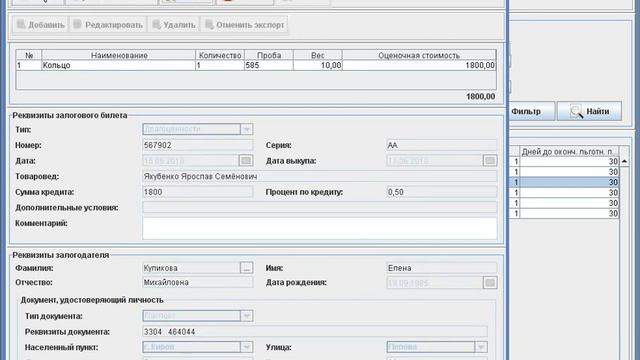640x360 pixels.
Task: Click the scroll up arrow in background table
Action: [624, 162]
